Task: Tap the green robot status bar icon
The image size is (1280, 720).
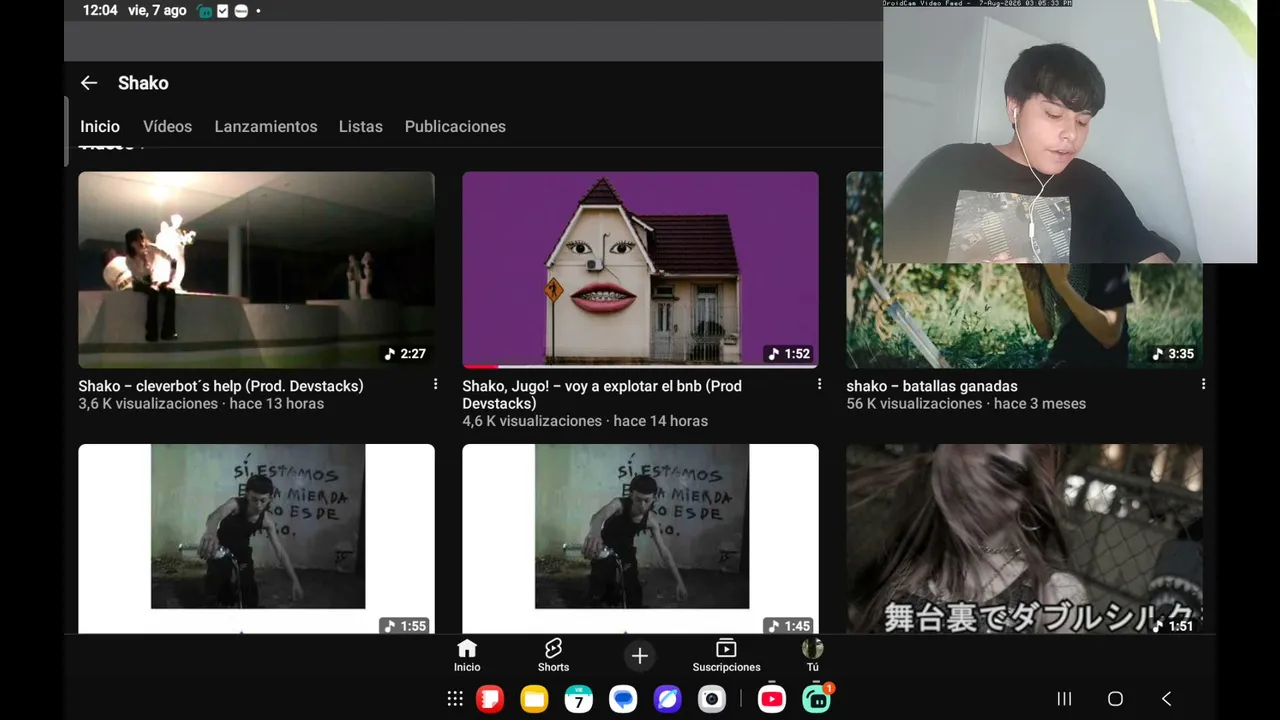Action: tap(205, 11)
